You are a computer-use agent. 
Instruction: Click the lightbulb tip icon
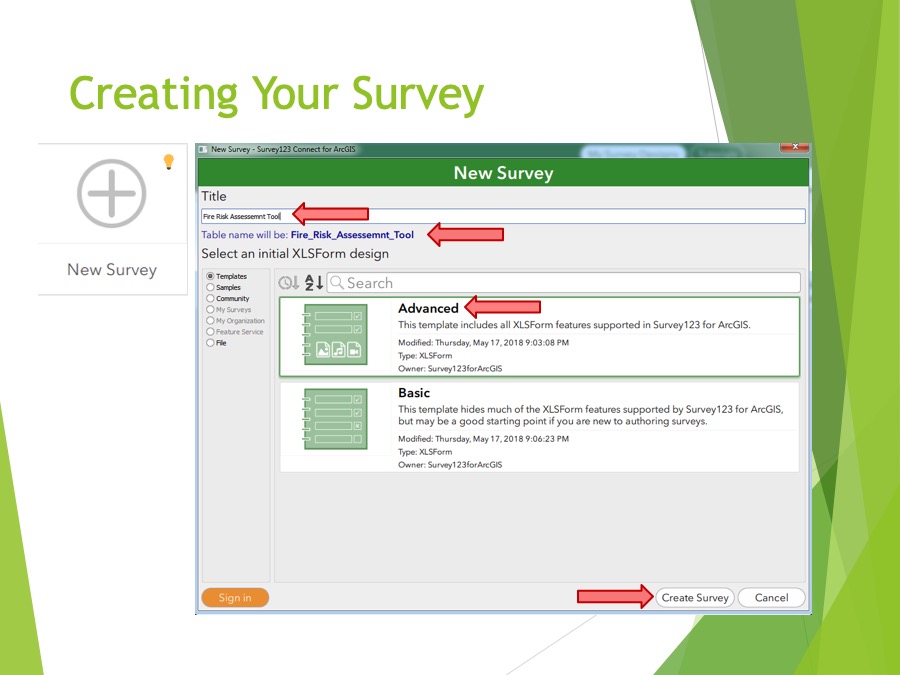tap(168, 161)
